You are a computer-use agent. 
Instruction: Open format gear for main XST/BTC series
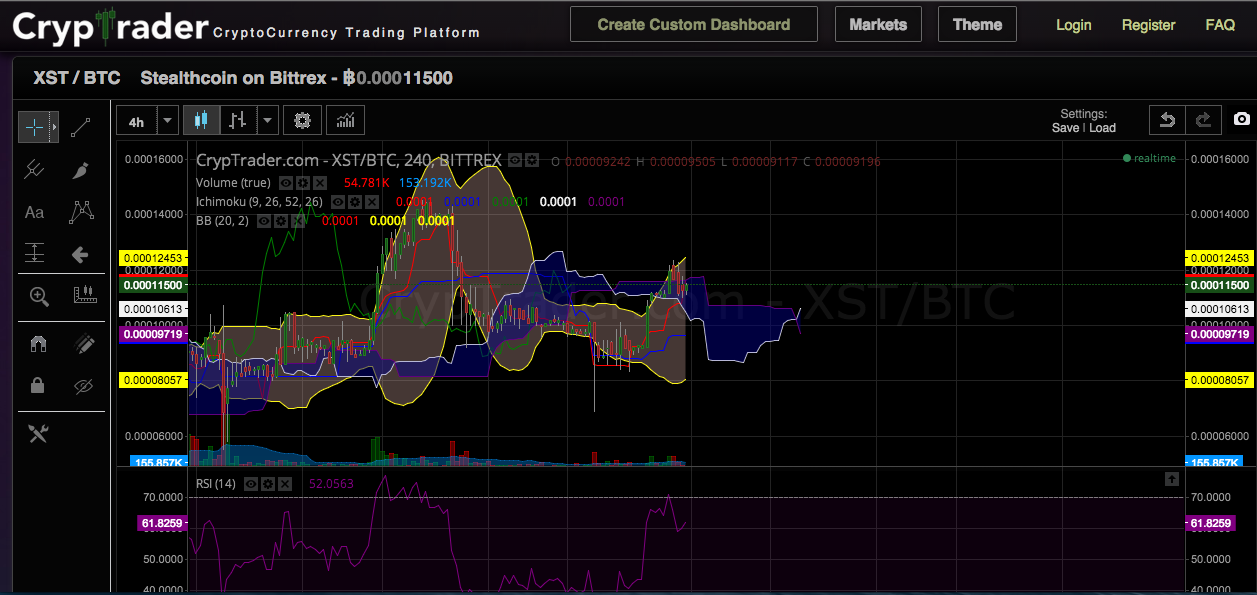click(x=532, y=160)
